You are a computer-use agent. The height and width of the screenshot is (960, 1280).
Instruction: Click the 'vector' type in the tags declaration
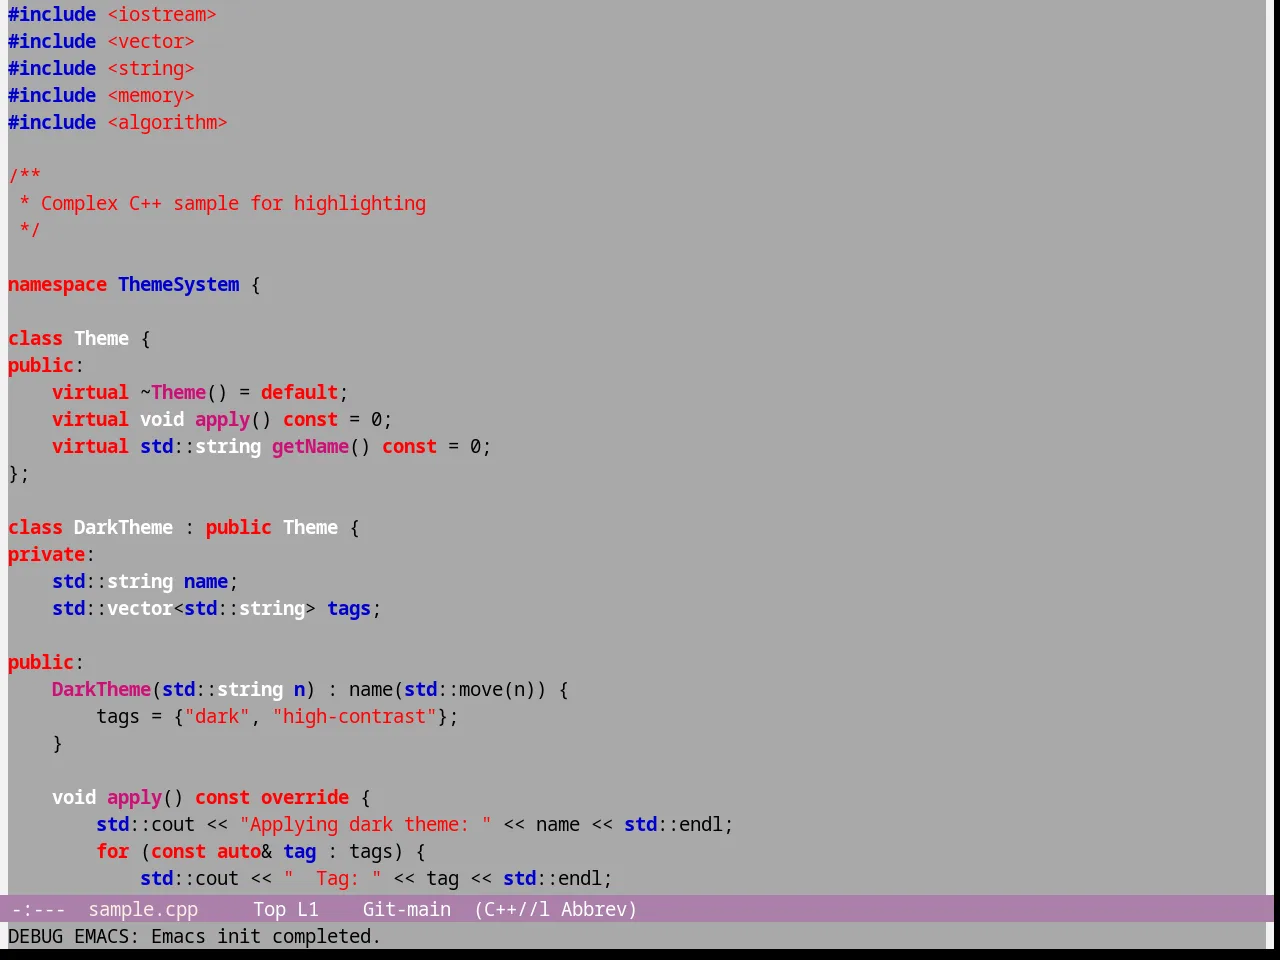coord(140,609)
